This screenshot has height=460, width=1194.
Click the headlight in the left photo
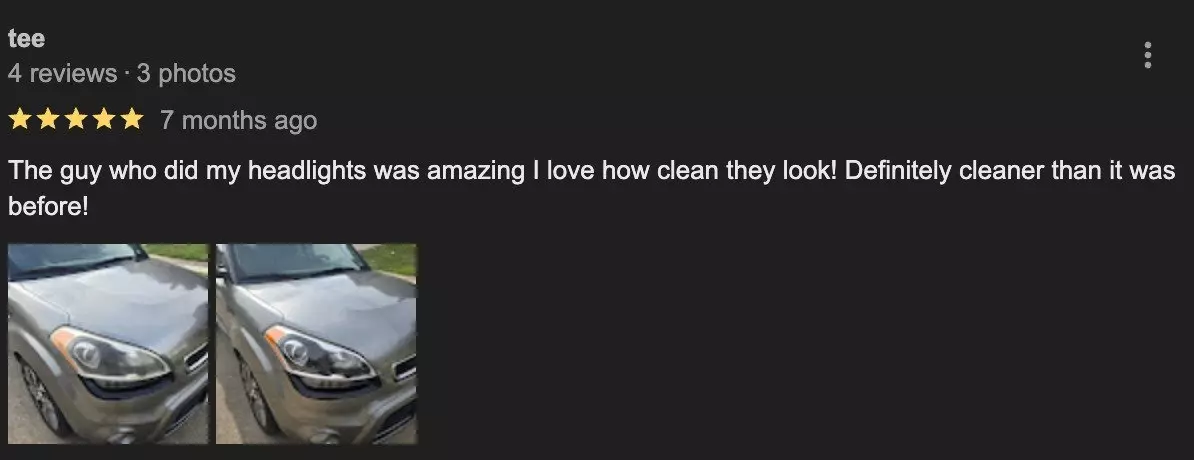coord(108,353)
